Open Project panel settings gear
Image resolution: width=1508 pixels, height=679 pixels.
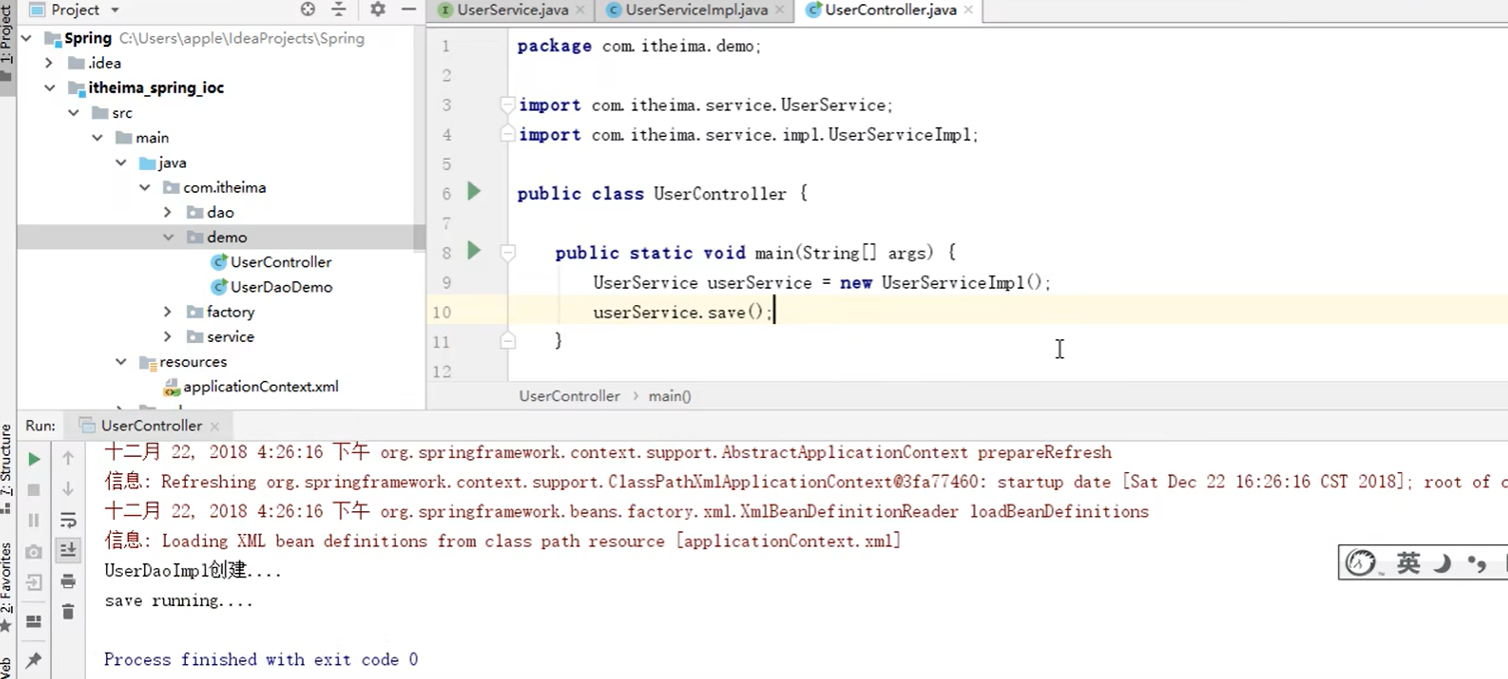tap(378, 11)
